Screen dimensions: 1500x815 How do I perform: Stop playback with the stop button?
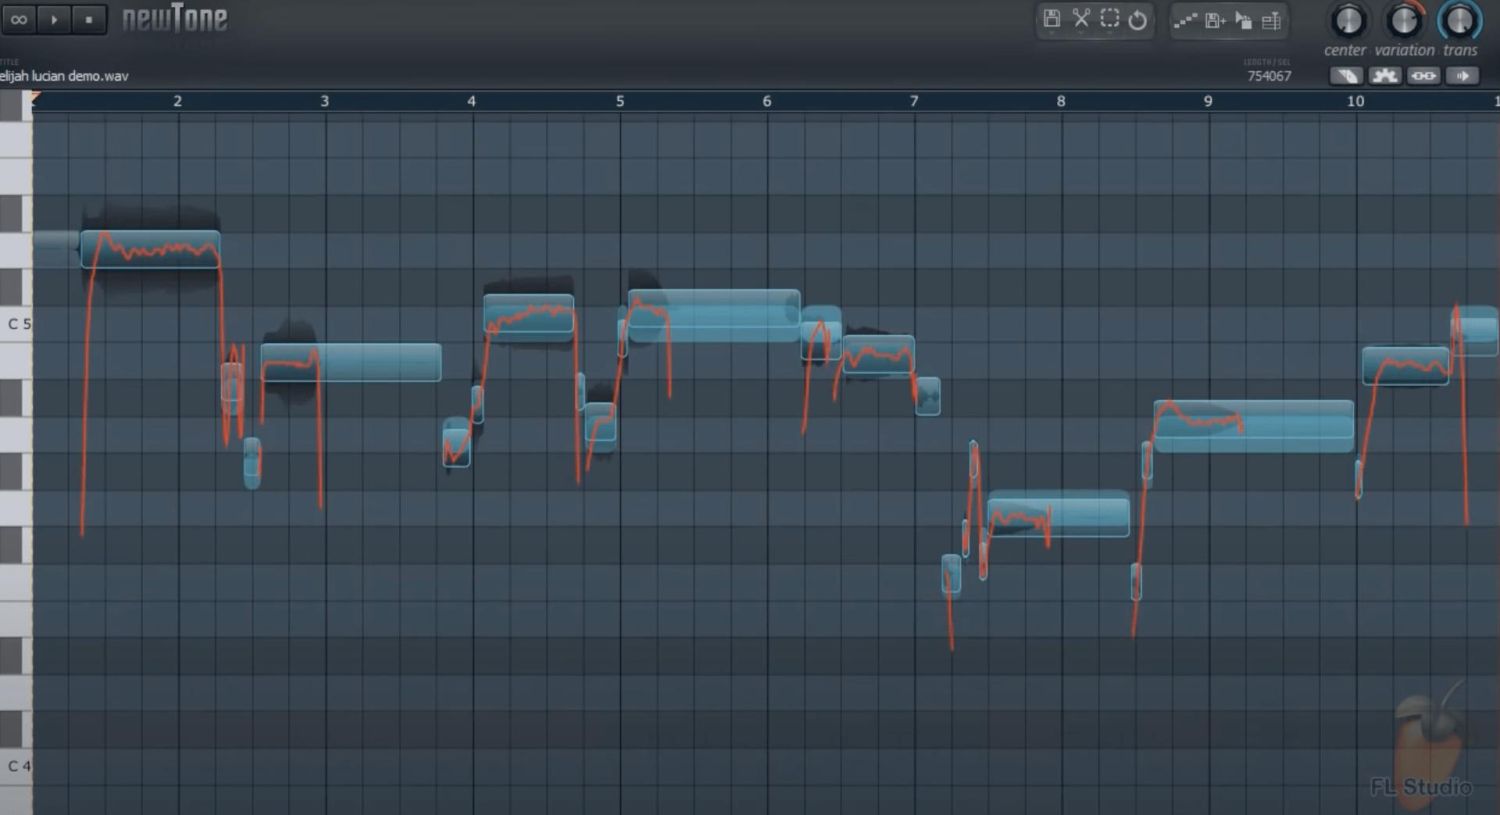(89, 19)
